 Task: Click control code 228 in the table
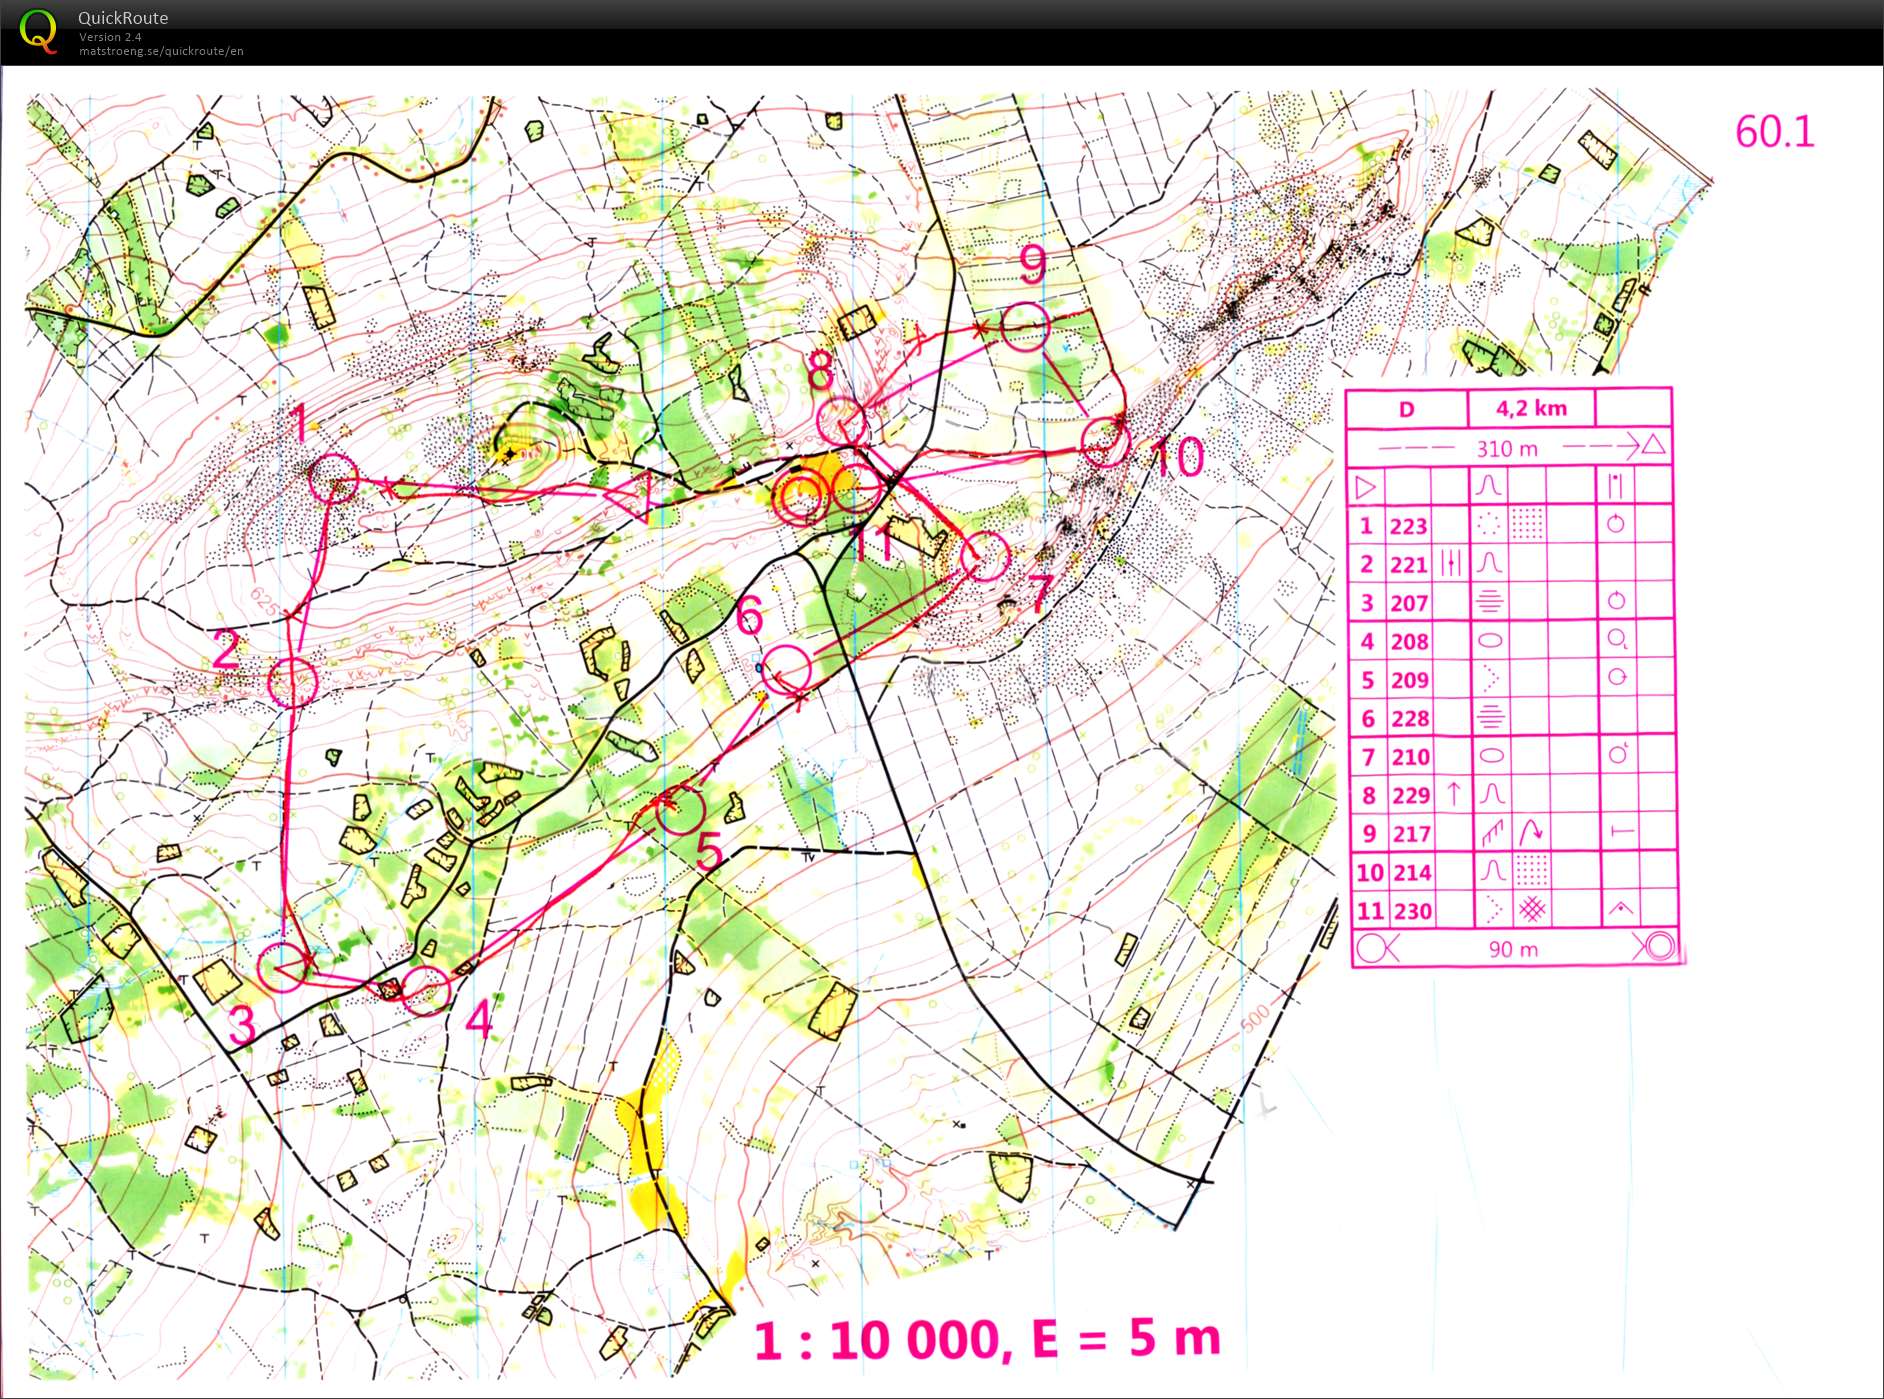[1410, 719]
